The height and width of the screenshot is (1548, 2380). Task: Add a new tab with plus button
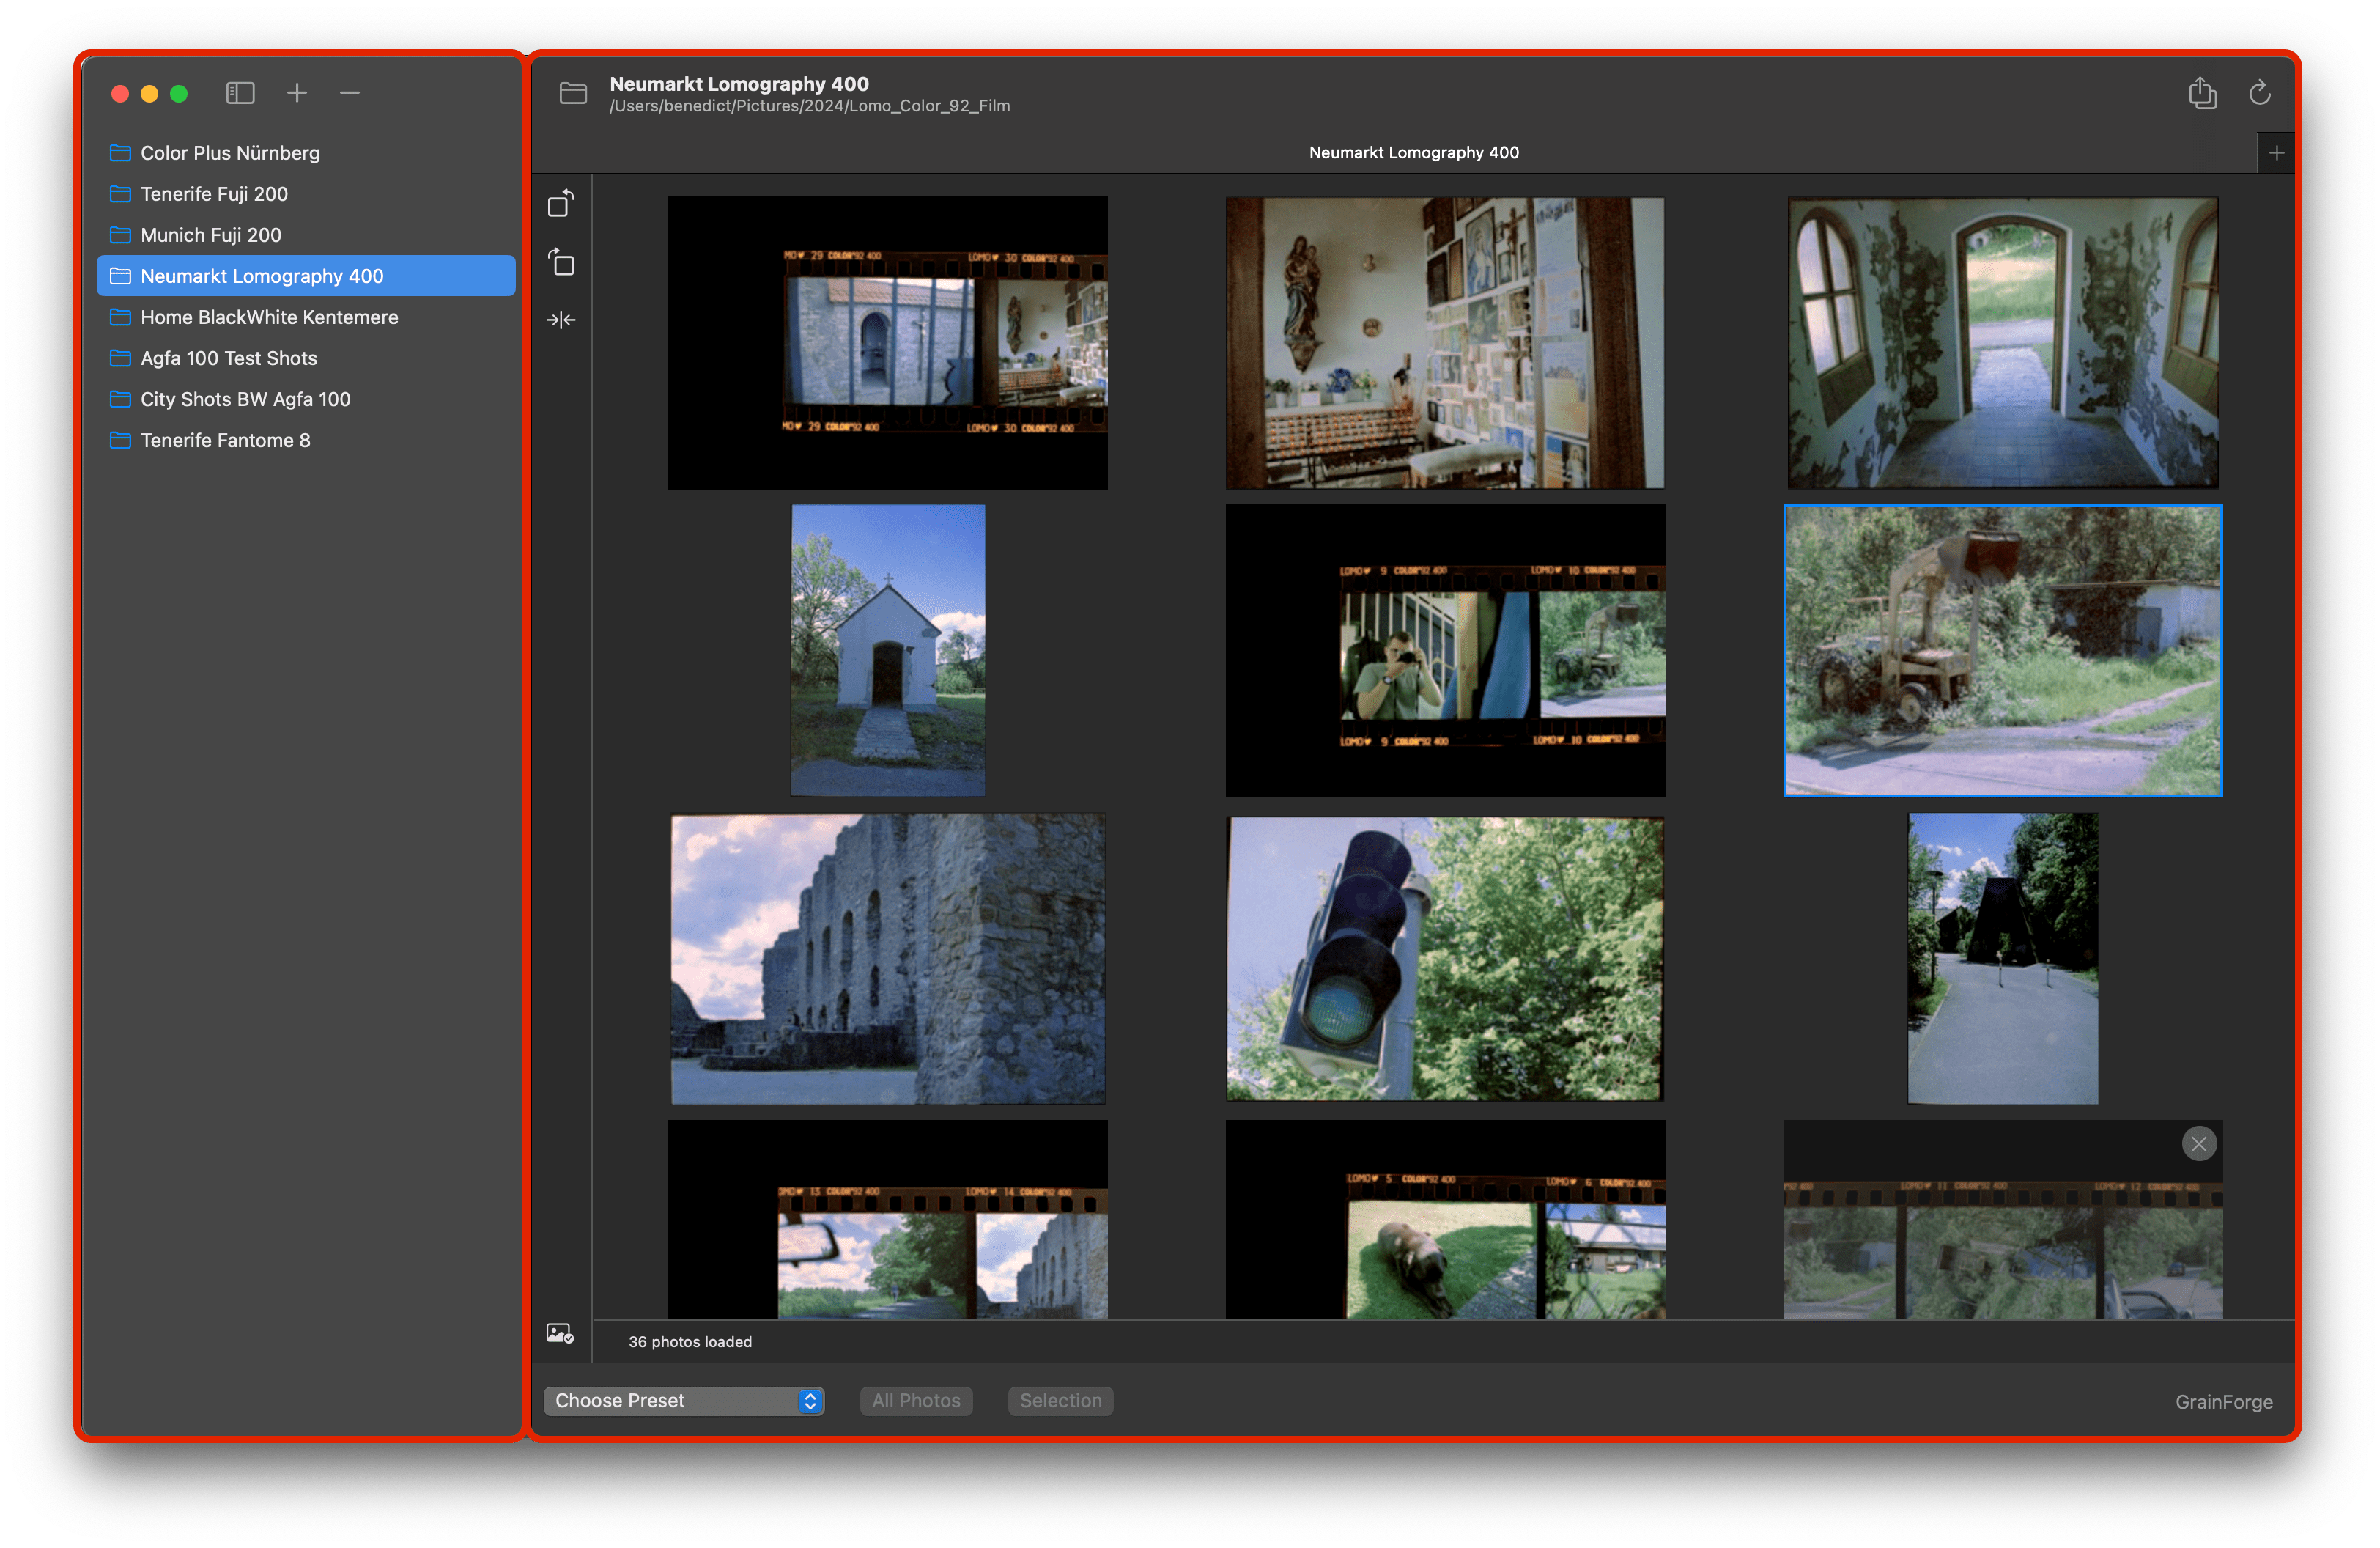[x=2276, y=153]
